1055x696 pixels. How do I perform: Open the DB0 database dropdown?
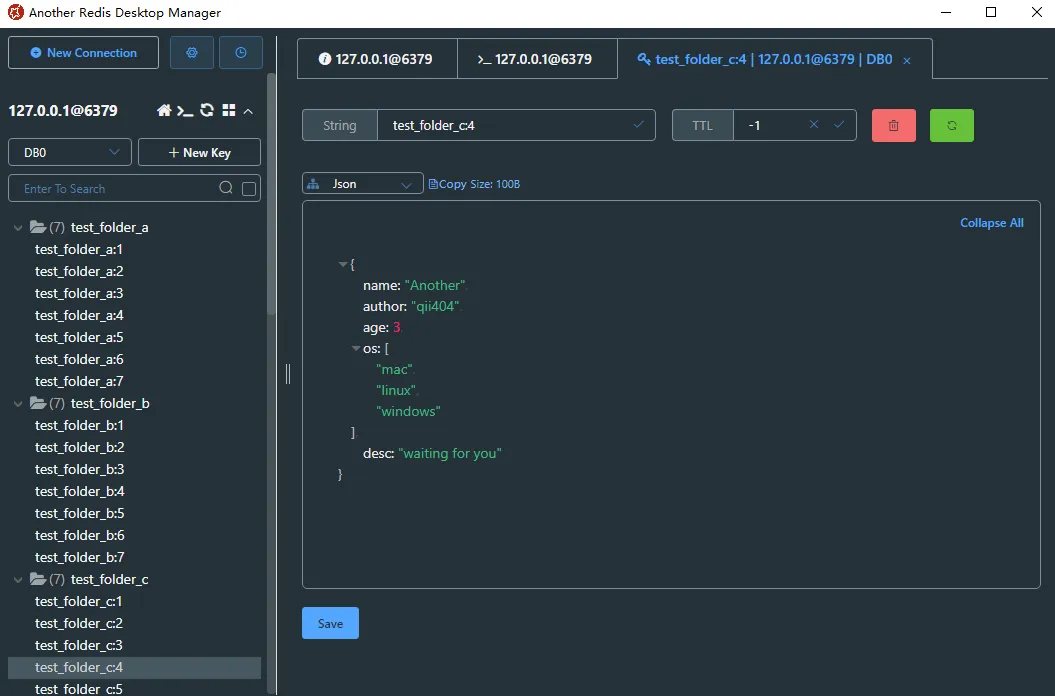point(70,152)
